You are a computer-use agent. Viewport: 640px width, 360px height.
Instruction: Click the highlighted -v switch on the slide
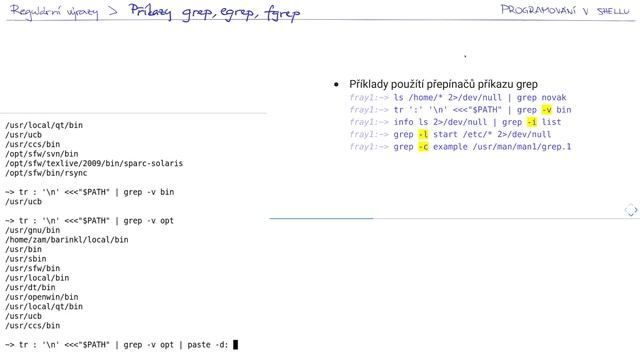point(547,110)
